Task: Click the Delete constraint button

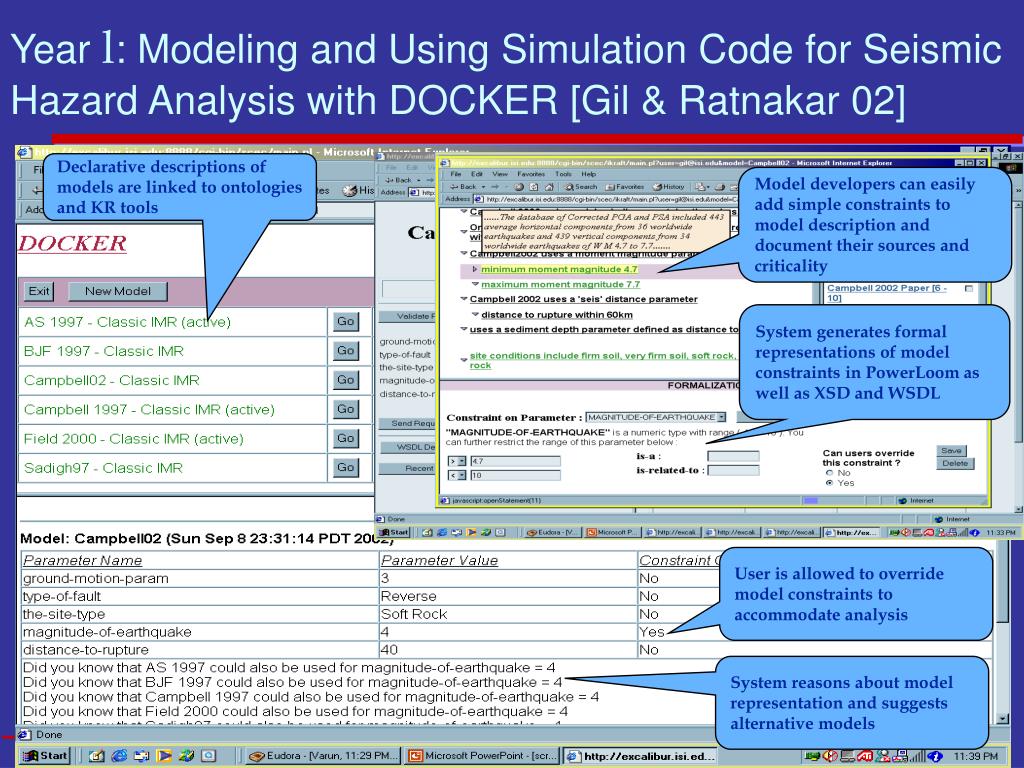Action: click(x=955, y=464)
